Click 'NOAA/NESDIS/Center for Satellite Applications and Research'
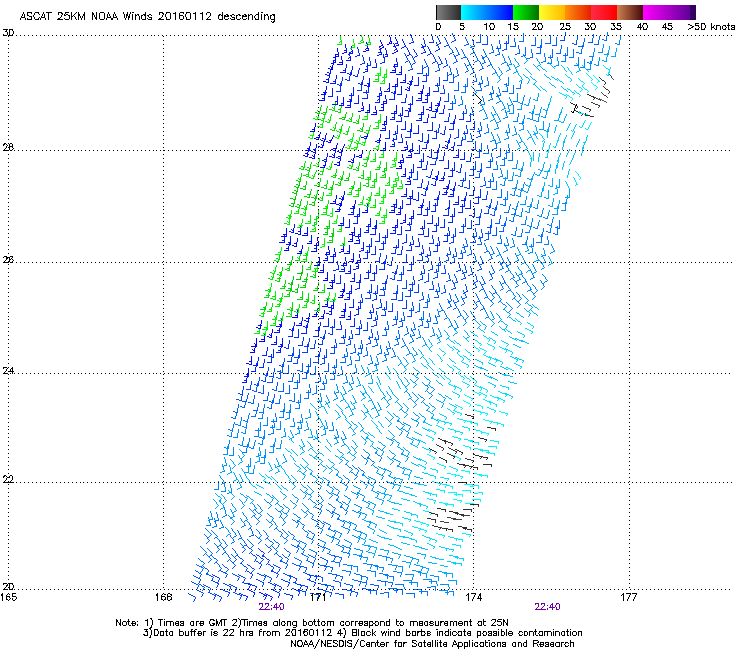 coord(432,644)
